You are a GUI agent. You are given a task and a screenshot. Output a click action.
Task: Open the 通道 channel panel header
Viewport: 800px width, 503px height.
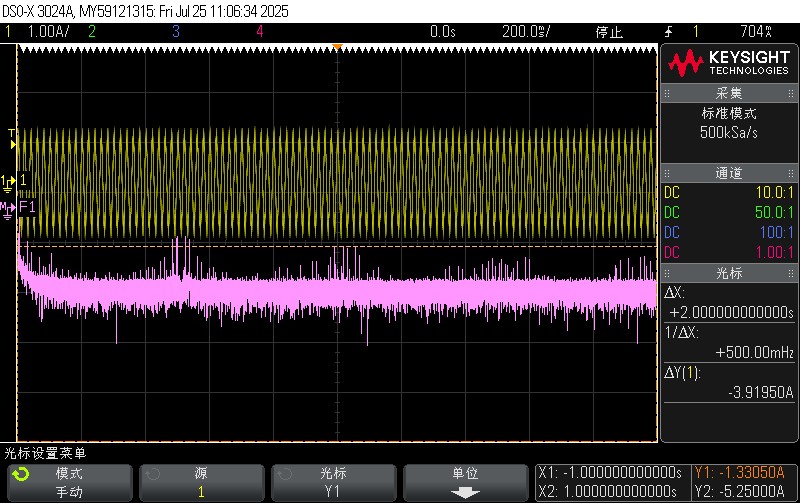(x=729, y=173)
